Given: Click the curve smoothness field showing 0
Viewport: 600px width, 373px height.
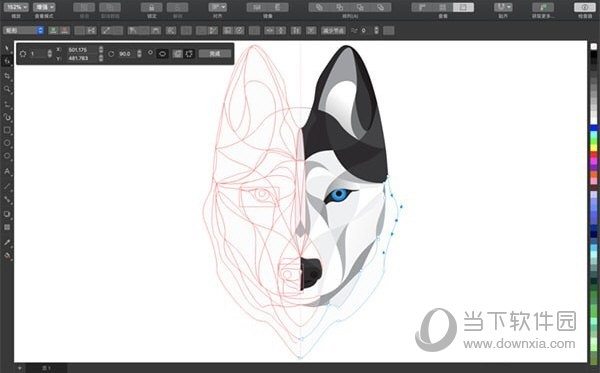Looking at the screenshot, I should pyautogui.click(x=365, y=30).
